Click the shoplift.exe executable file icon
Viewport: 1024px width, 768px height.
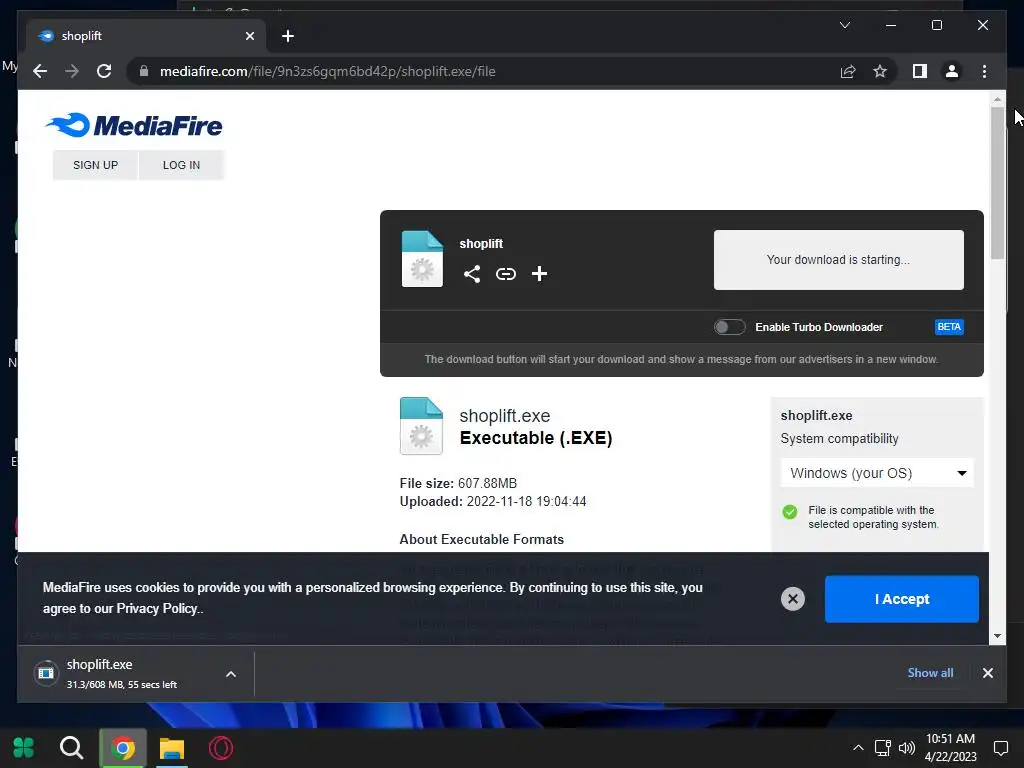(x=421, y=426)
